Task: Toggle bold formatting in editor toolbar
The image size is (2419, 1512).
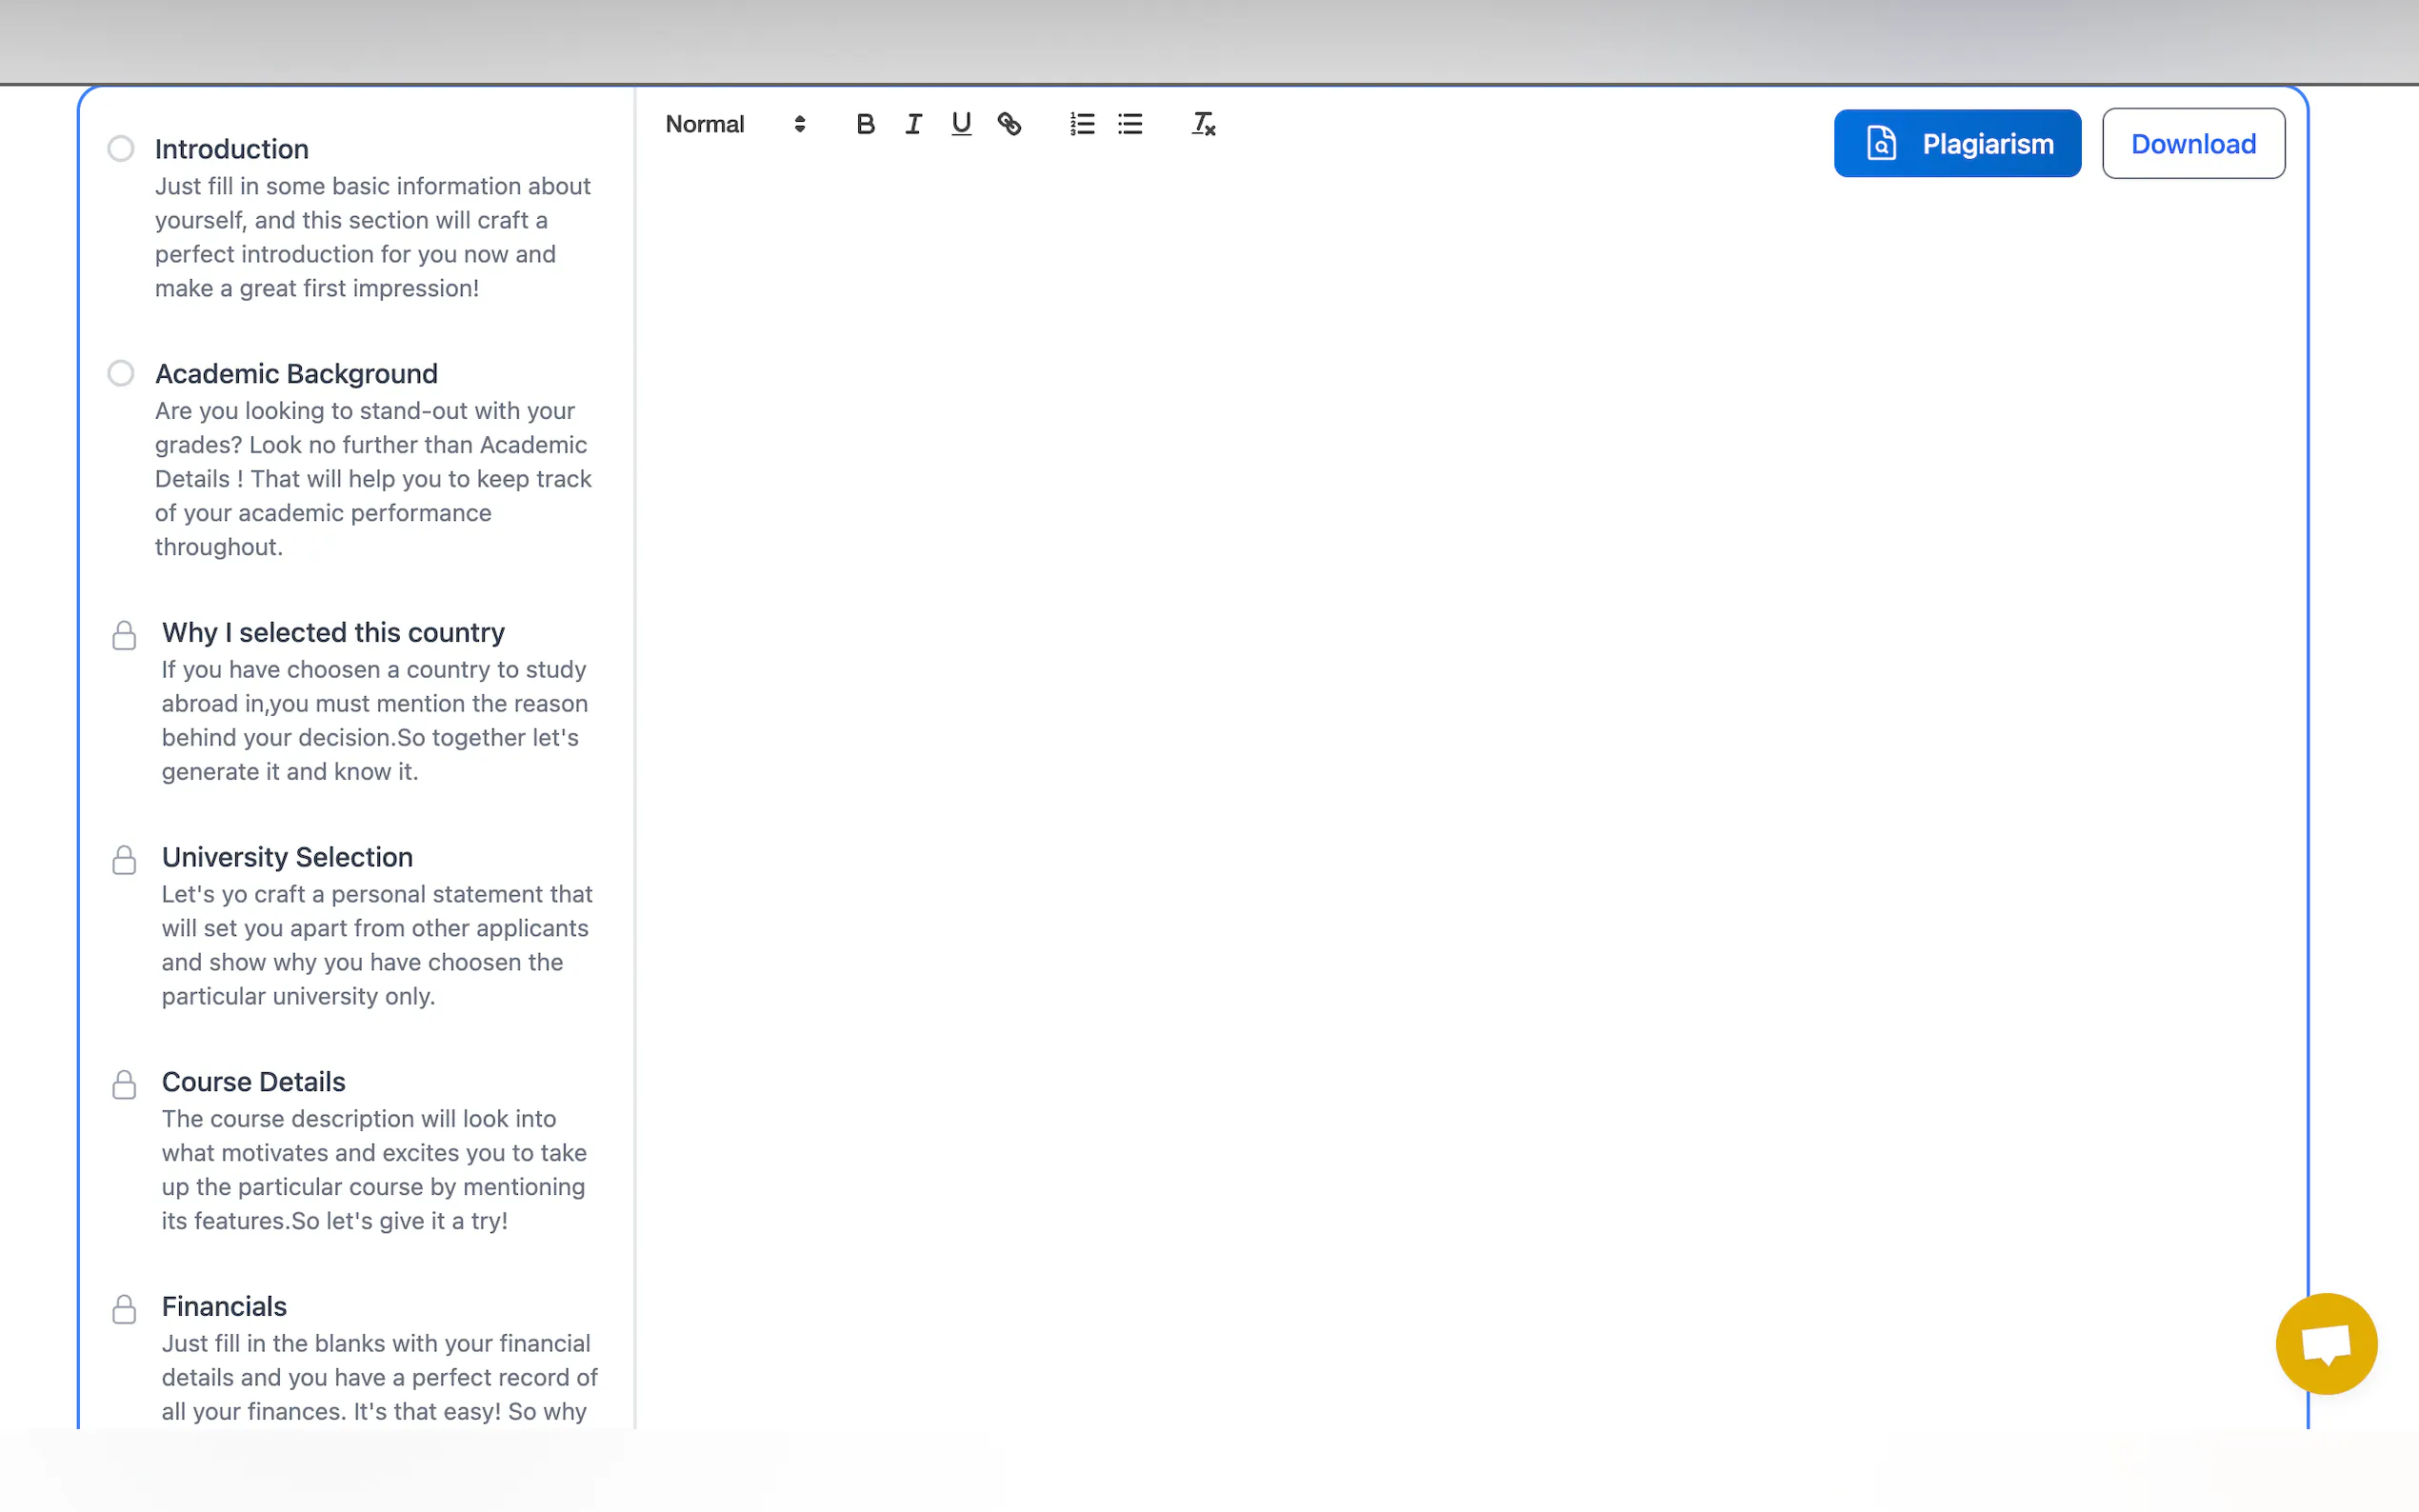Action: (865, 124)
